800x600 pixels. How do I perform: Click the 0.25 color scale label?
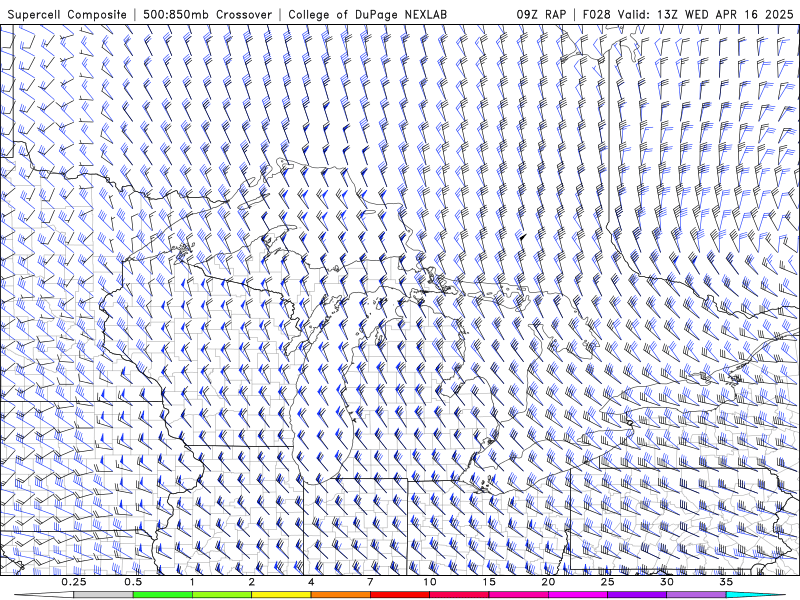pyautogui.click(x=74, y=582)
